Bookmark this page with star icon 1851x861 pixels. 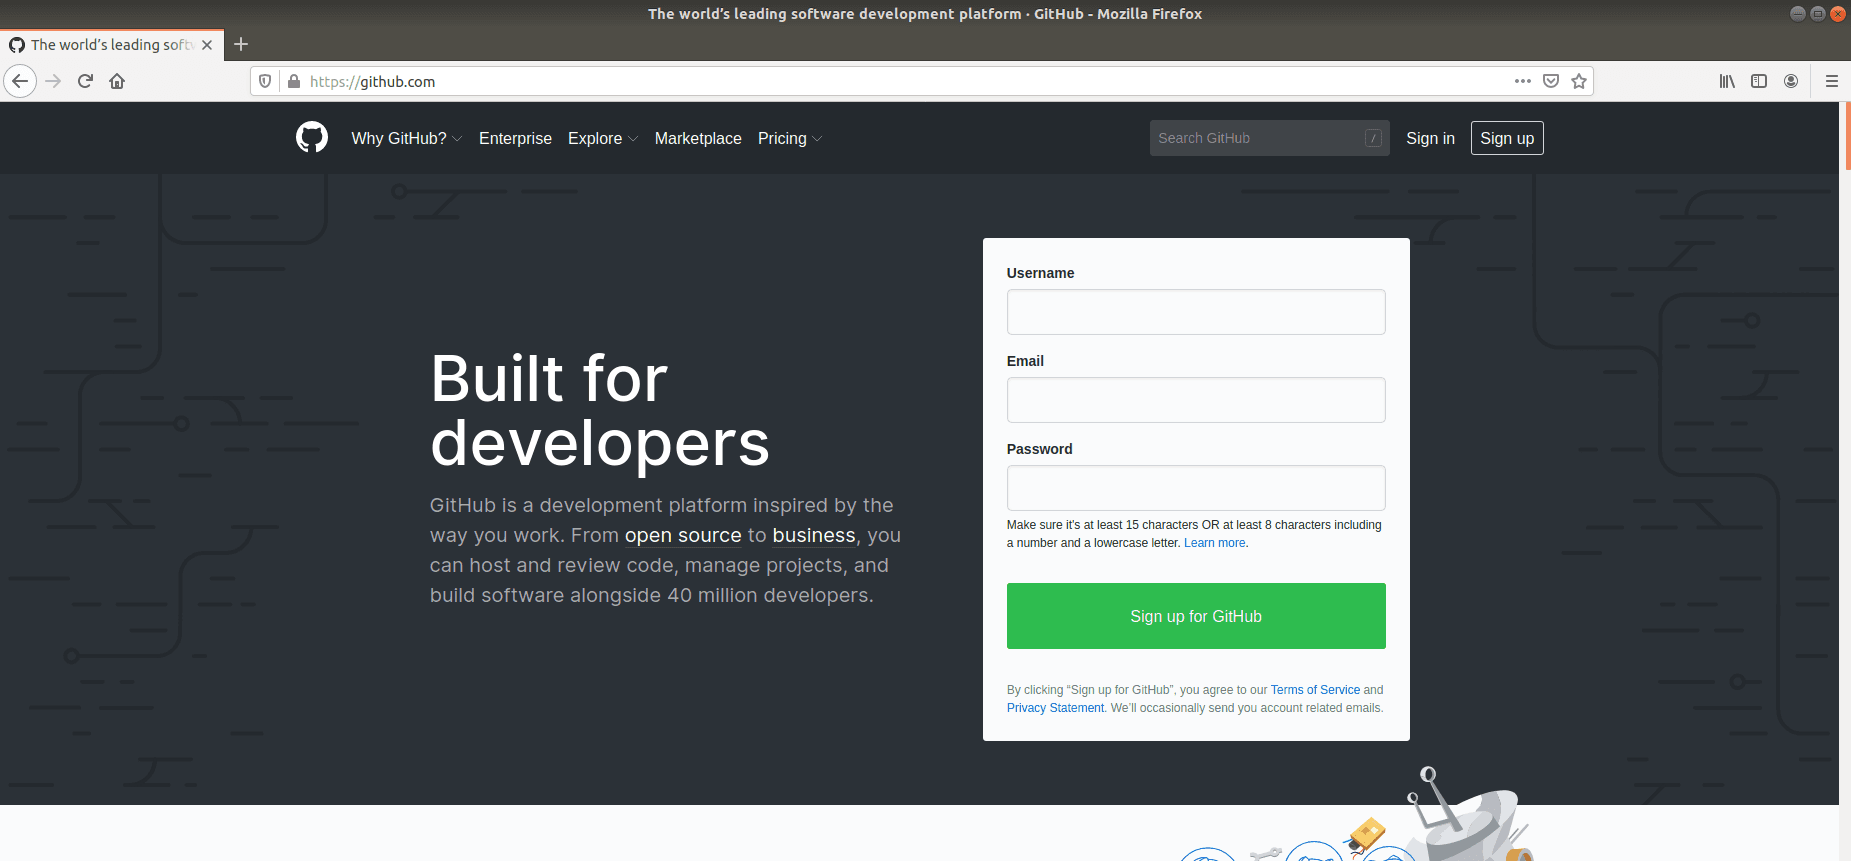point(1579,81)
